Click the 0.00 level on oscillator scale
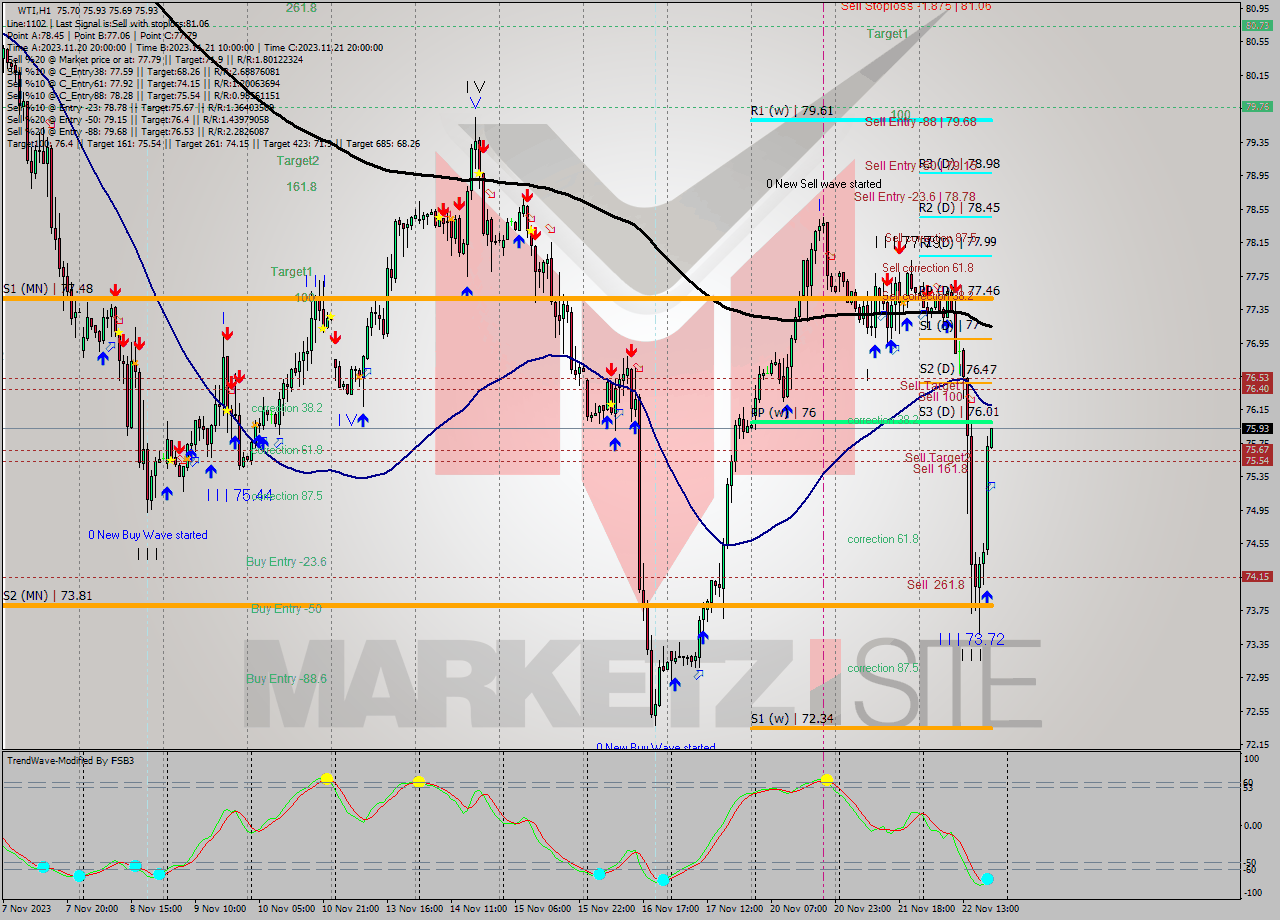This screenshot has width=1280, height=920. pyautogui.click(x=1254, y=826)
